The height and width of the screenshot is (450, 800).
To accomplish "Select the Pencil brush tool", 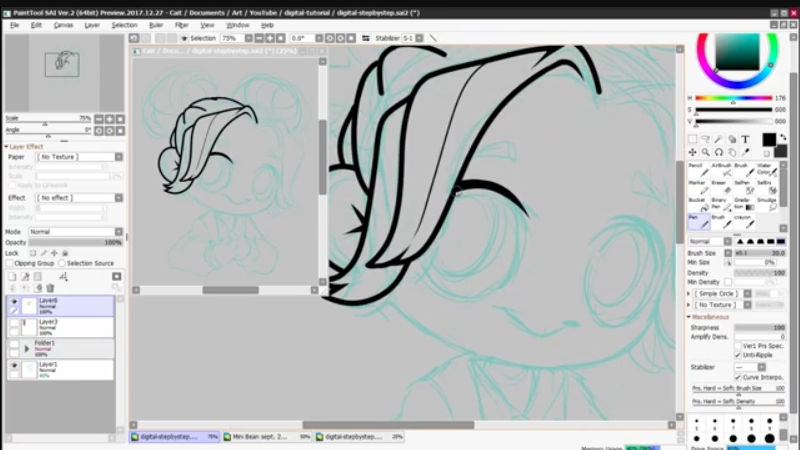I will pyautogui.click(x=697, y=170).
